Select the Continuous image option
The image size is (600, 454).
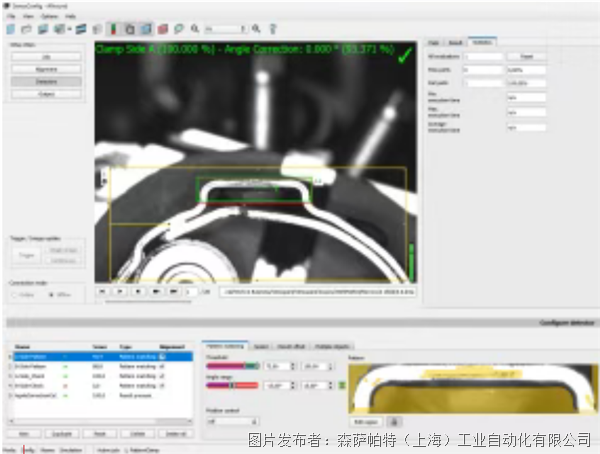(63, 261)
